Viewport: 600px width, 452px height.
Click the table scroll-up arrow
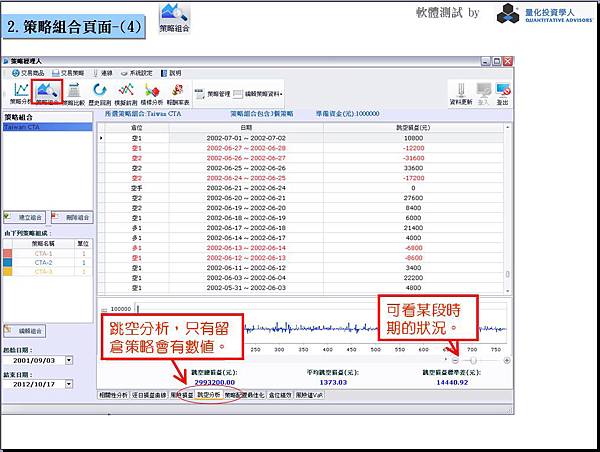507,127
